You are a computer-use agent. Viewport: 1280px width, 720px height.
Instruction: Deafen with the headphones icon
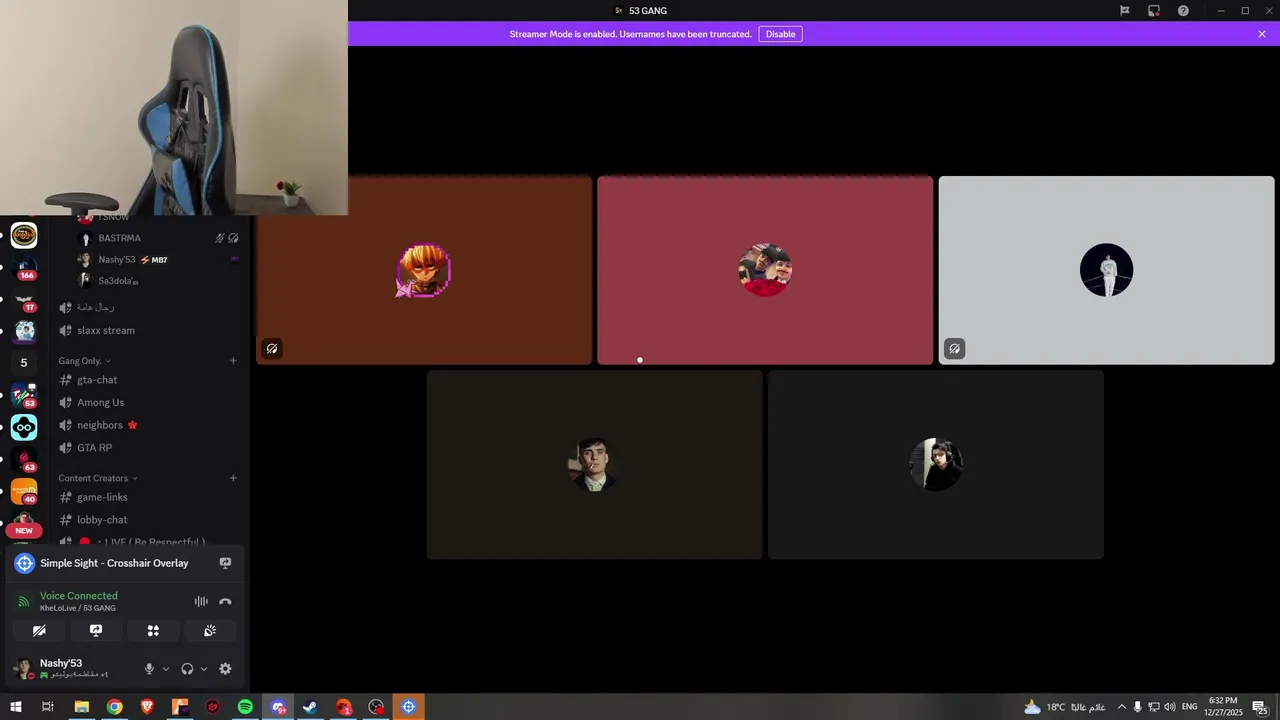187,669
